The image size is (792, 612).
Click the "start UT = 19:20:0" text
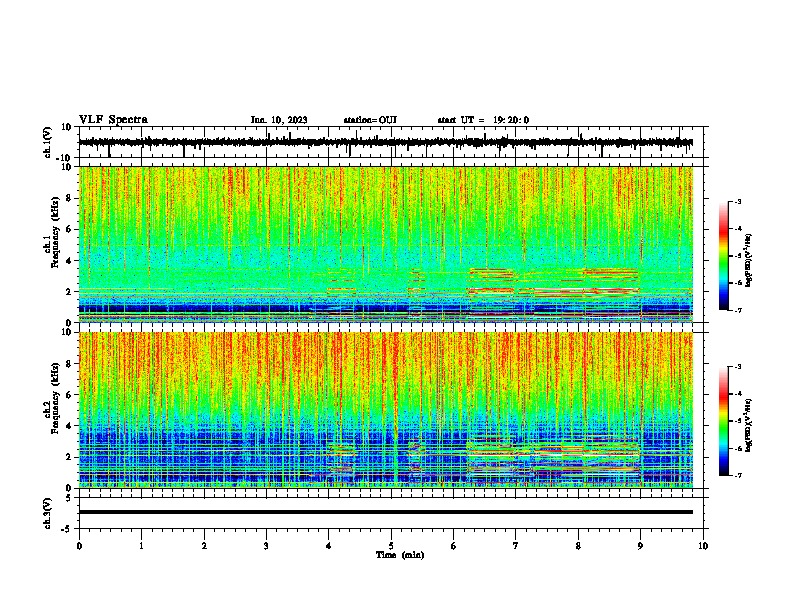(483, 120)
